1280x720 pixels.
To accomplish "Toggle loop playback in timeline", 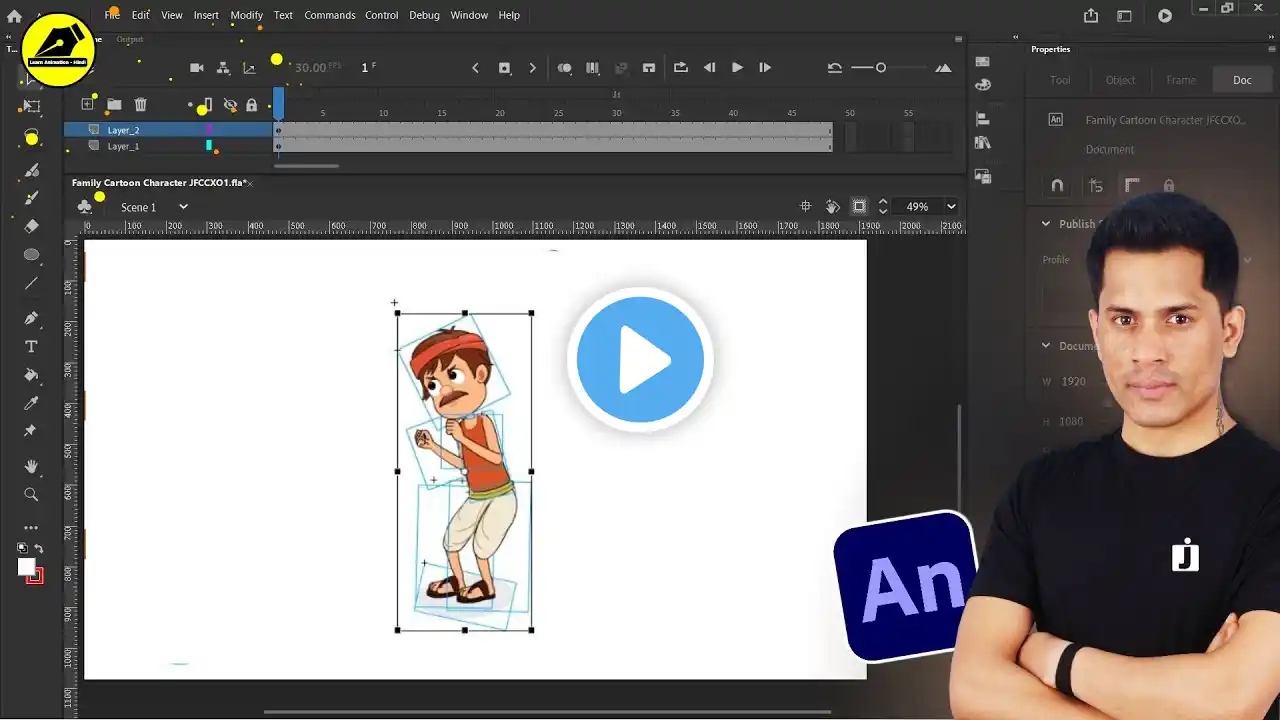I will pyautogui.click(x=680, y=68).
